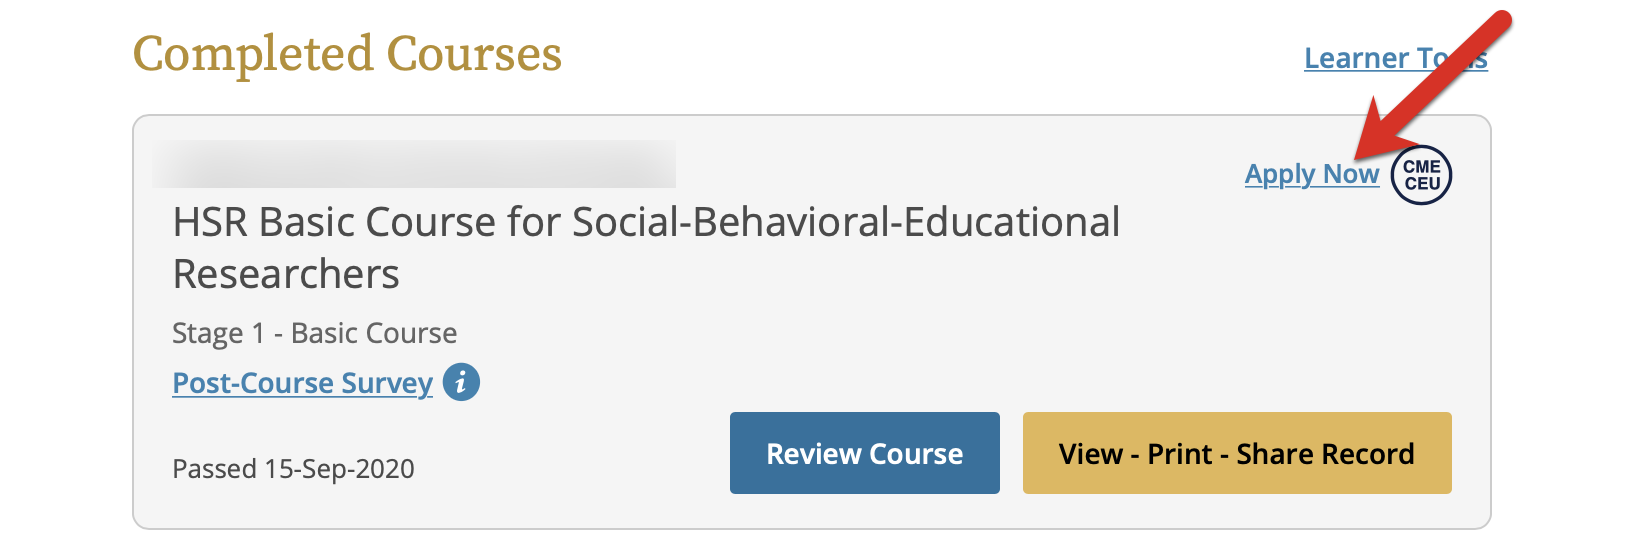1642x554 pixels.
Task: Click the word Survey in Post-Course Survey
Action: tap(386, 383)
